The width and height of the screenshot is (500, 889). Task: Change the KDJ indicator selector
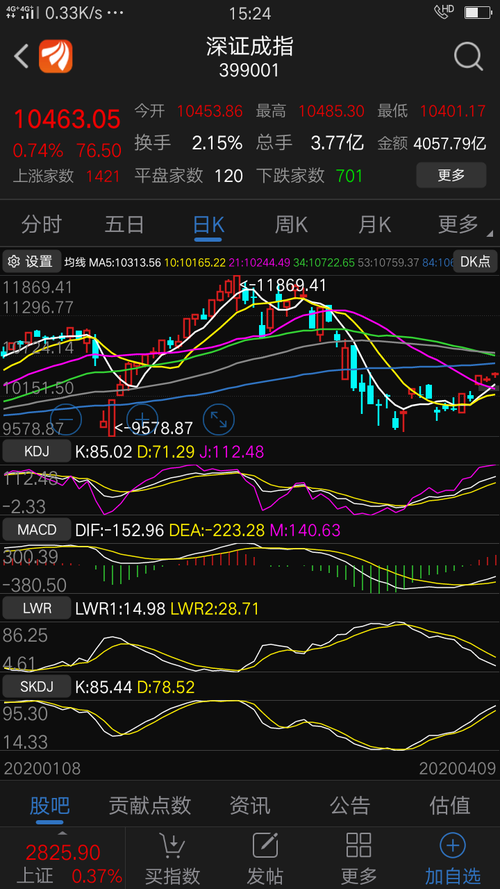(x=37, y=451)
